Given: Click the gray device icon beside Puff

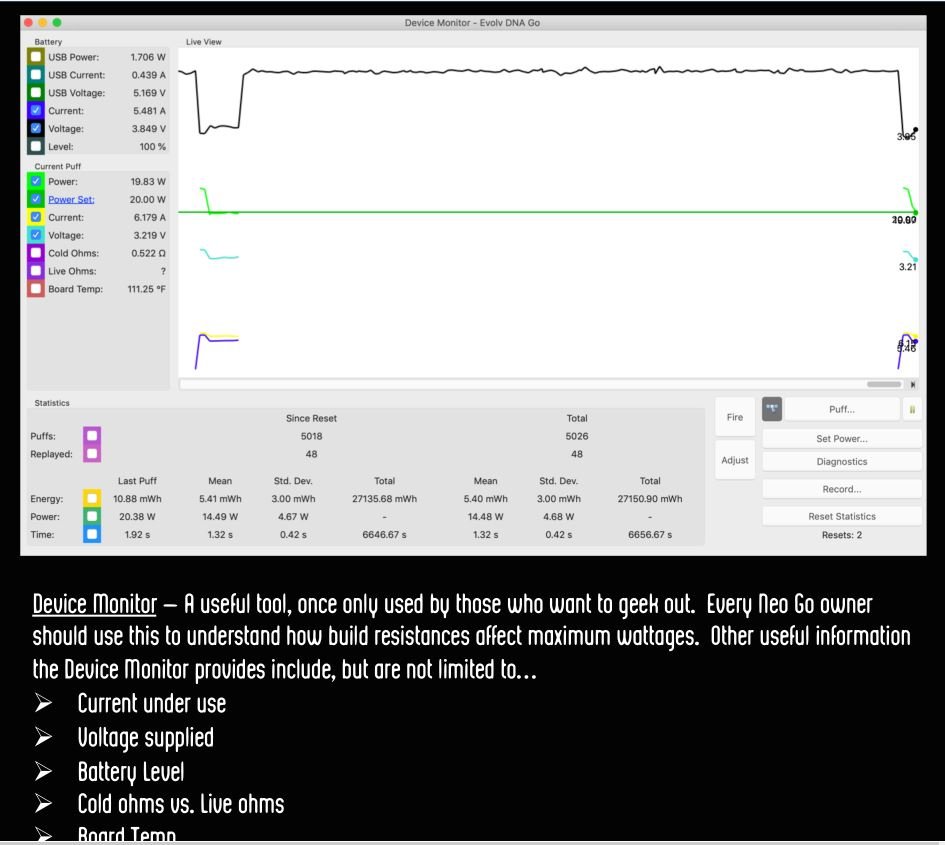Looking at the screenshot, I should (772, 409).
